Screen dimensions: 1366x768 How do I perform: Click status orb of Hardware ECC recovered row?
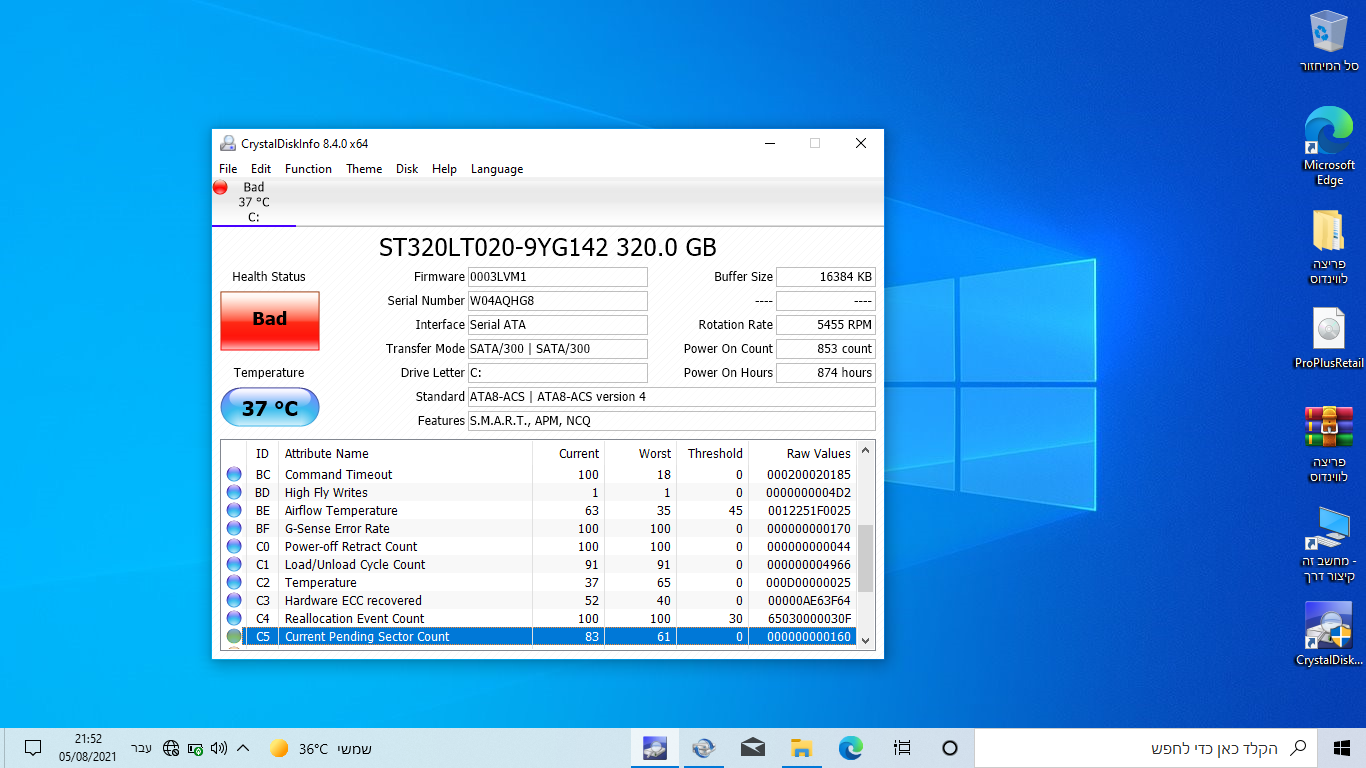pos(234,600)
